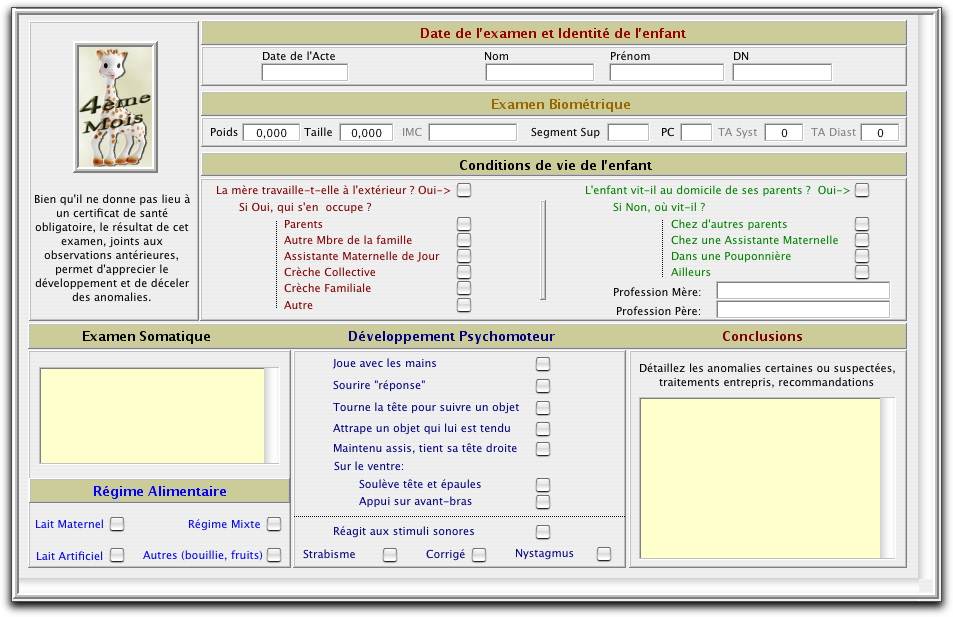Click the Conclusions text area scrollbar

click(x=888, y=478)
